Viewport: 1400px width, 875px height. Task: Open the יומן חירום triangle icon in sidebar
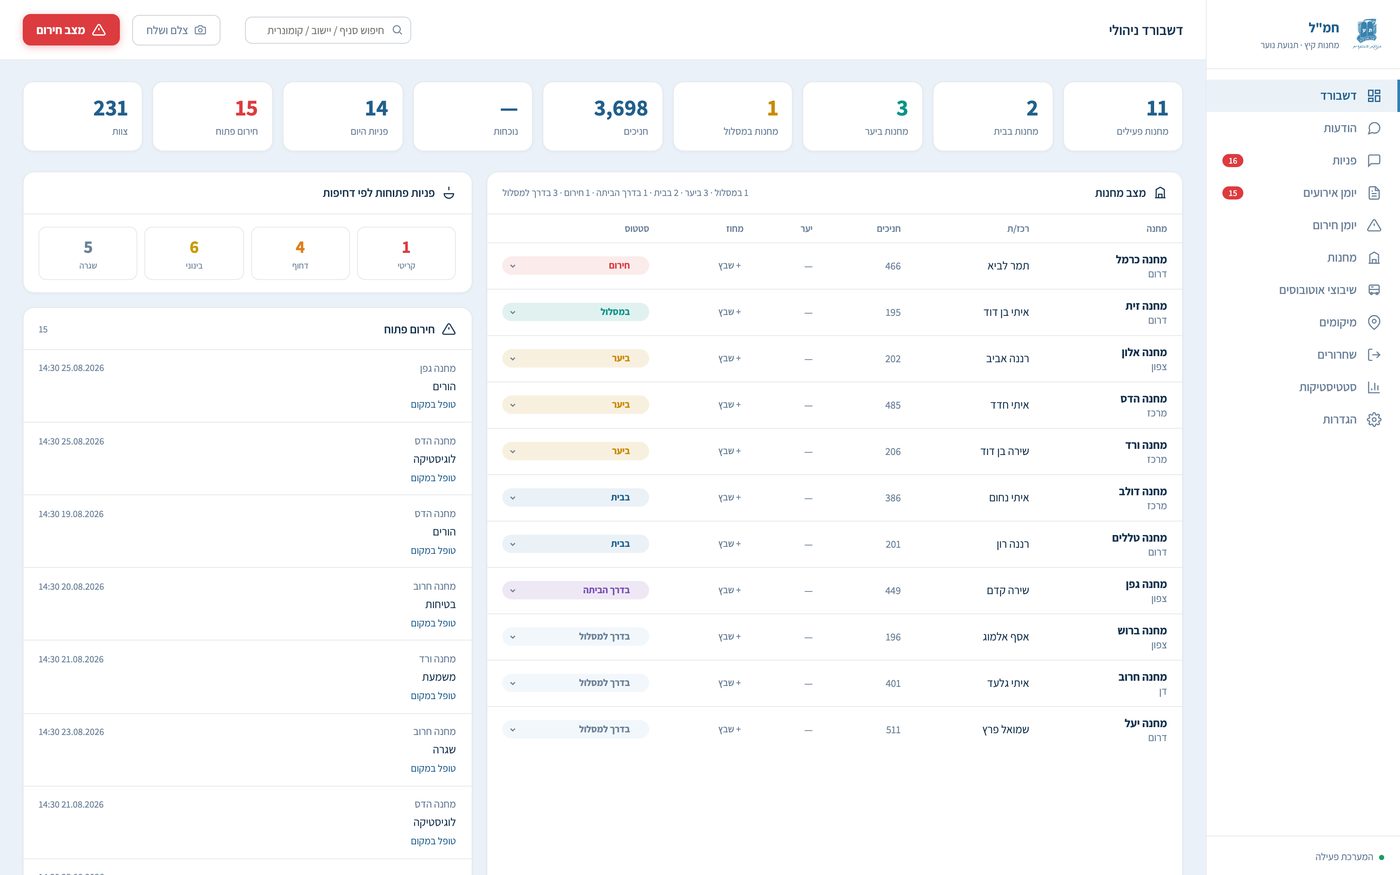1373,225
